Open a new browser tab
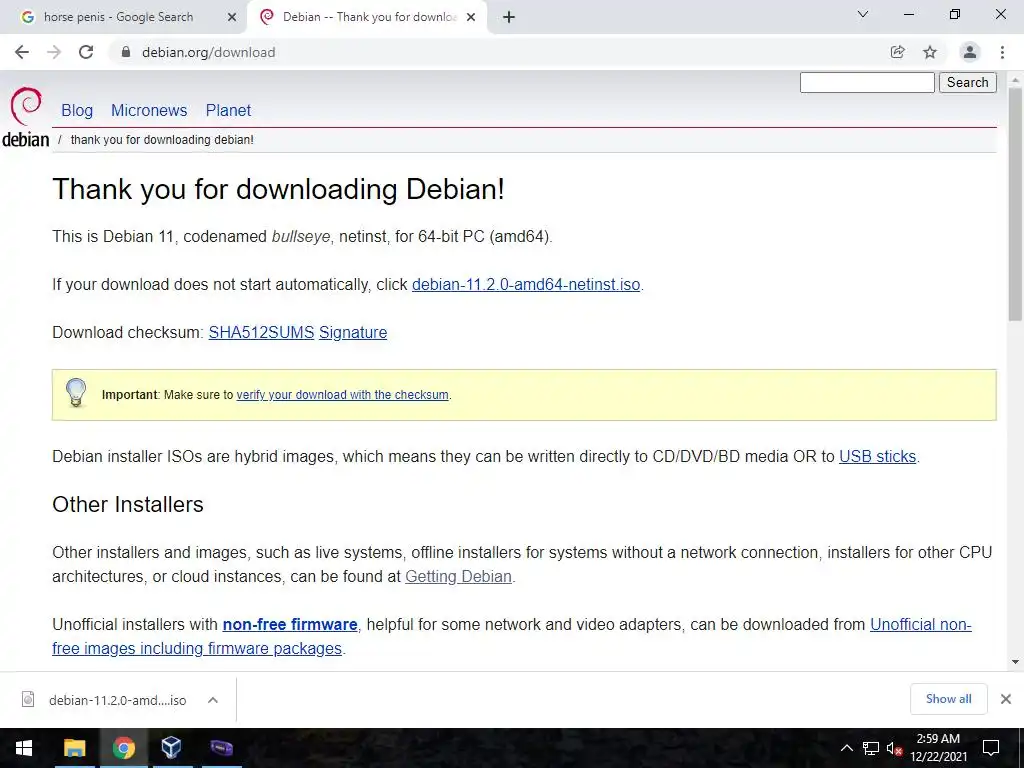The height and width of the screenshot is (768, 1024). pyautogui.click(x=509, y=17)
